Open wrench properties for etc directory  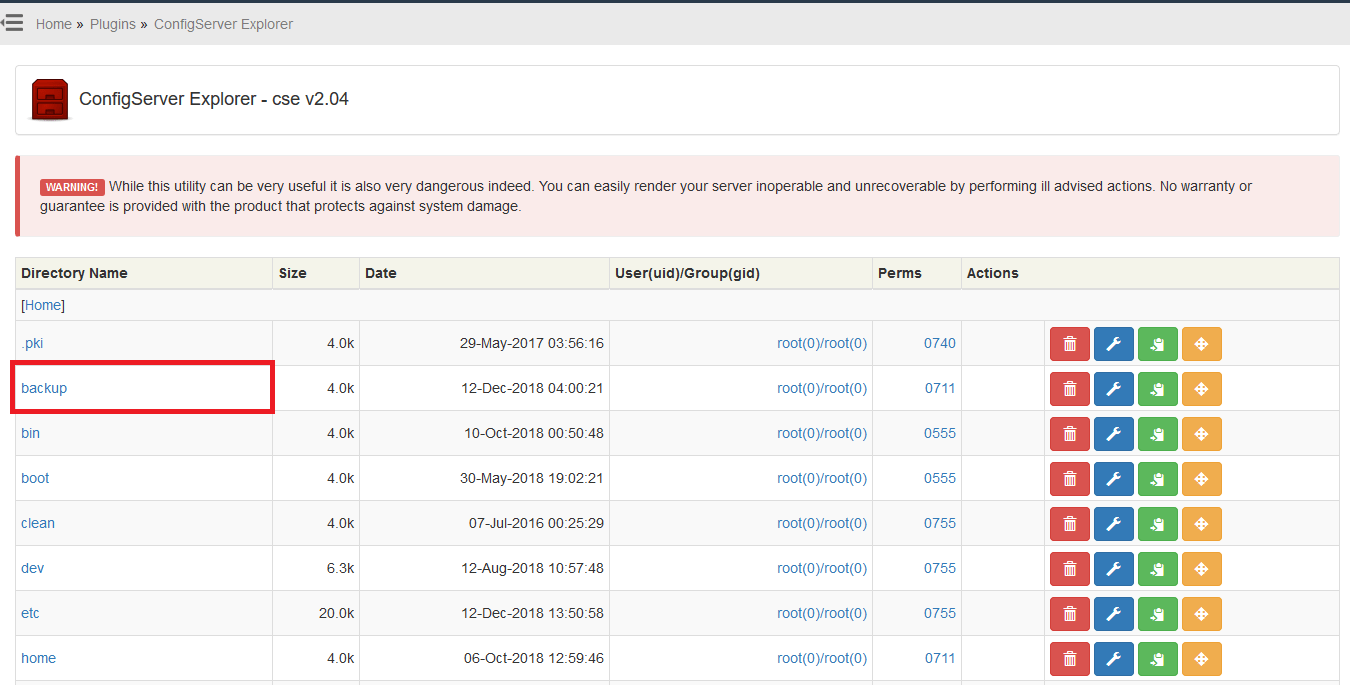1114,614
